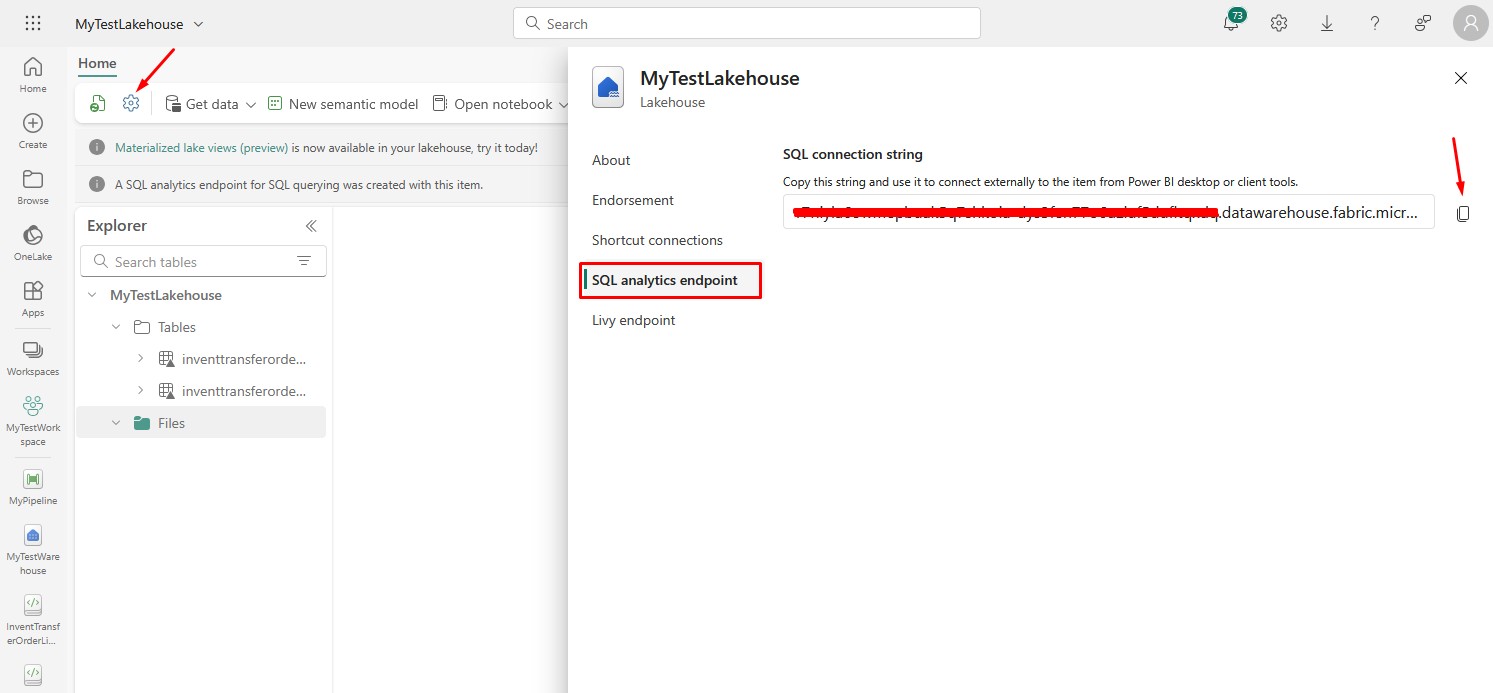Open MyTestWarehouse in the left navigation

click(33, 550)
